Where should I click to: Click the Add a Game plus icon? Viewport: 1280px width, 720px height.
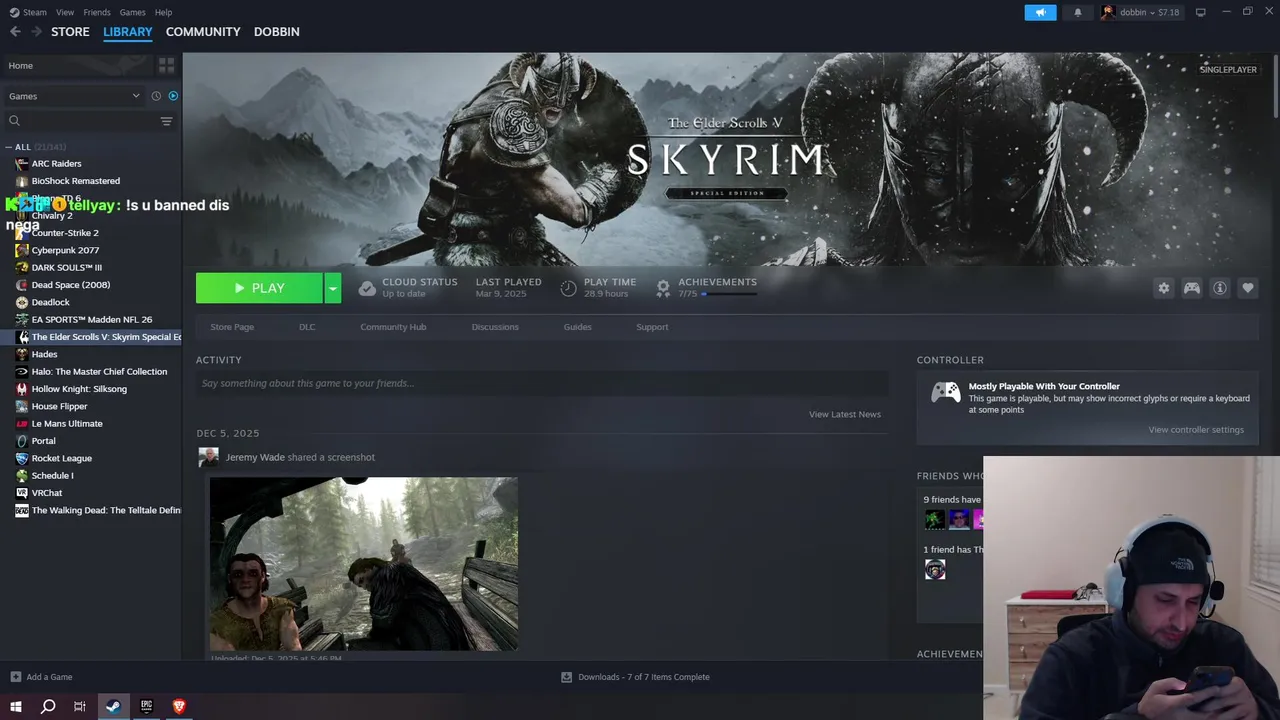pos(15,677)
